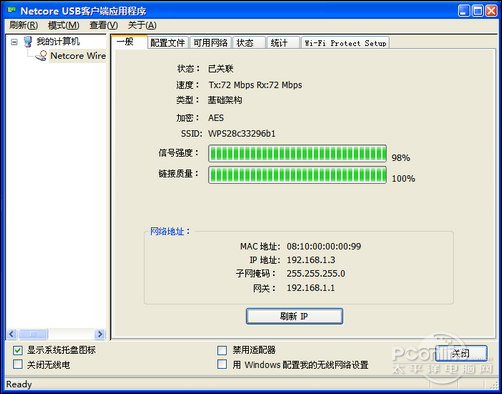The image size is (502, 394).
Task: Open the 刷新(R) menu
Action: (23, 25)
